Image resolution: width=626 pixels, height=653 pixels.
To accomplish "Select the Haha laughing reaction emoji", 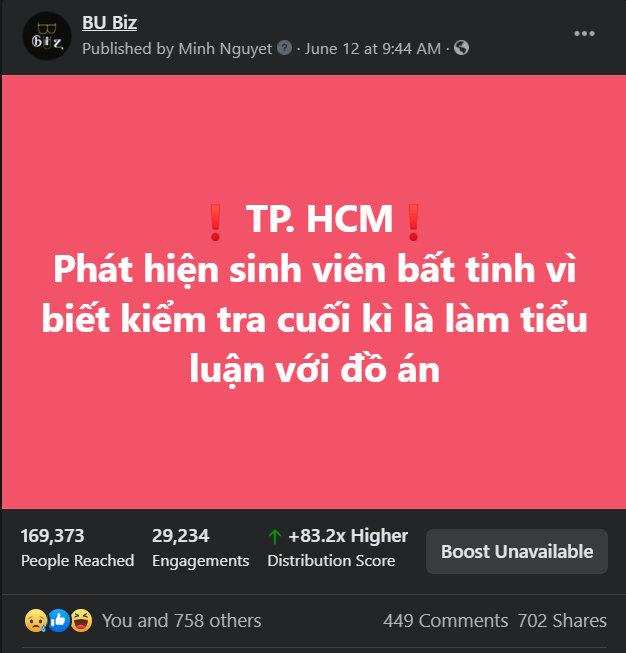I will (x=81, y=621).
